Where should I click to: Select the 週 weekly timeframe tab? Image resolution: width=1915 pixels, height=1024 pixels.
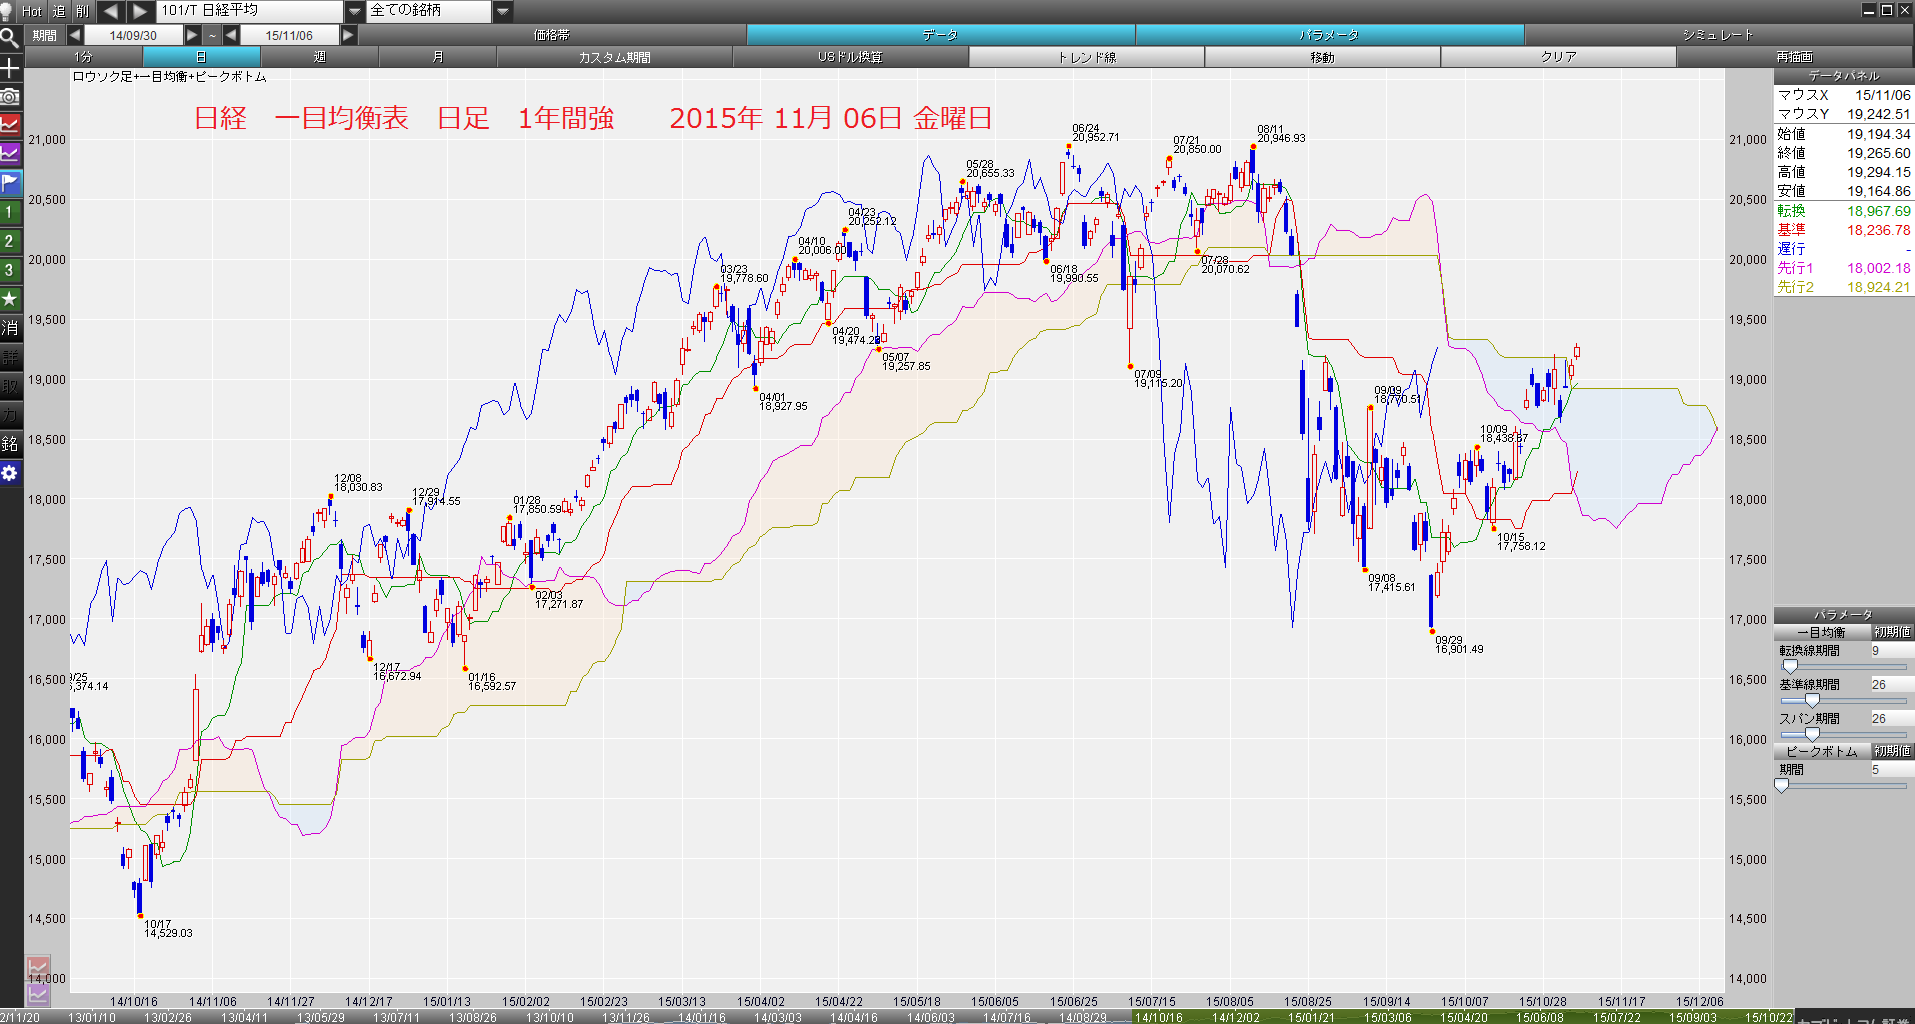pos(320,57)
